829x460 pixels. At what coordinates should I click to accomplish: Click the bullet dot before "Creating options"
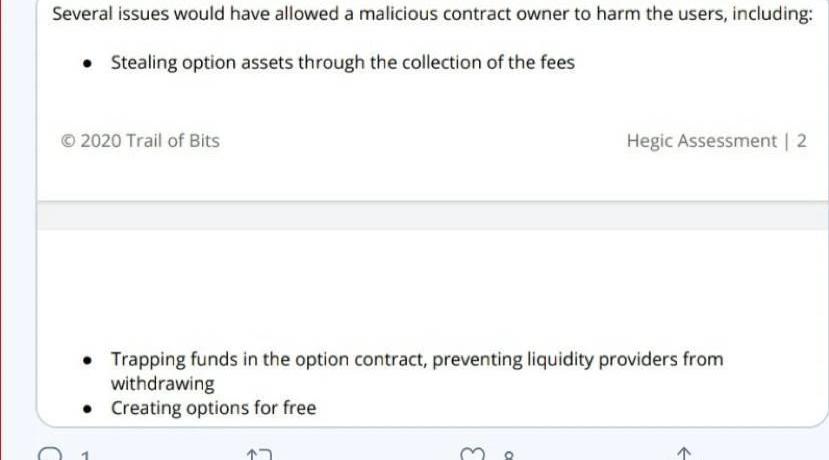[87, 409]
